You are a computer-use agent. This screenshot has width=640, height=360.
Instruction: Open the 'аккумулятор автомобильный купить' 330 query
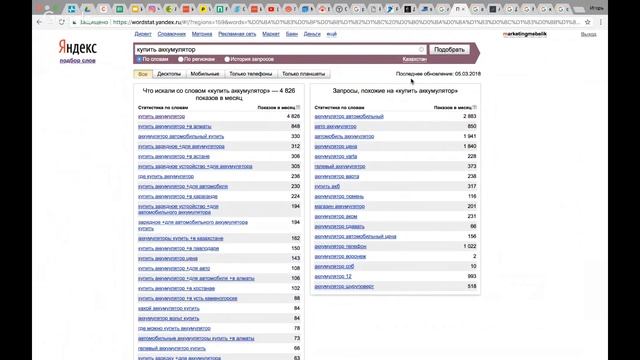181,136
